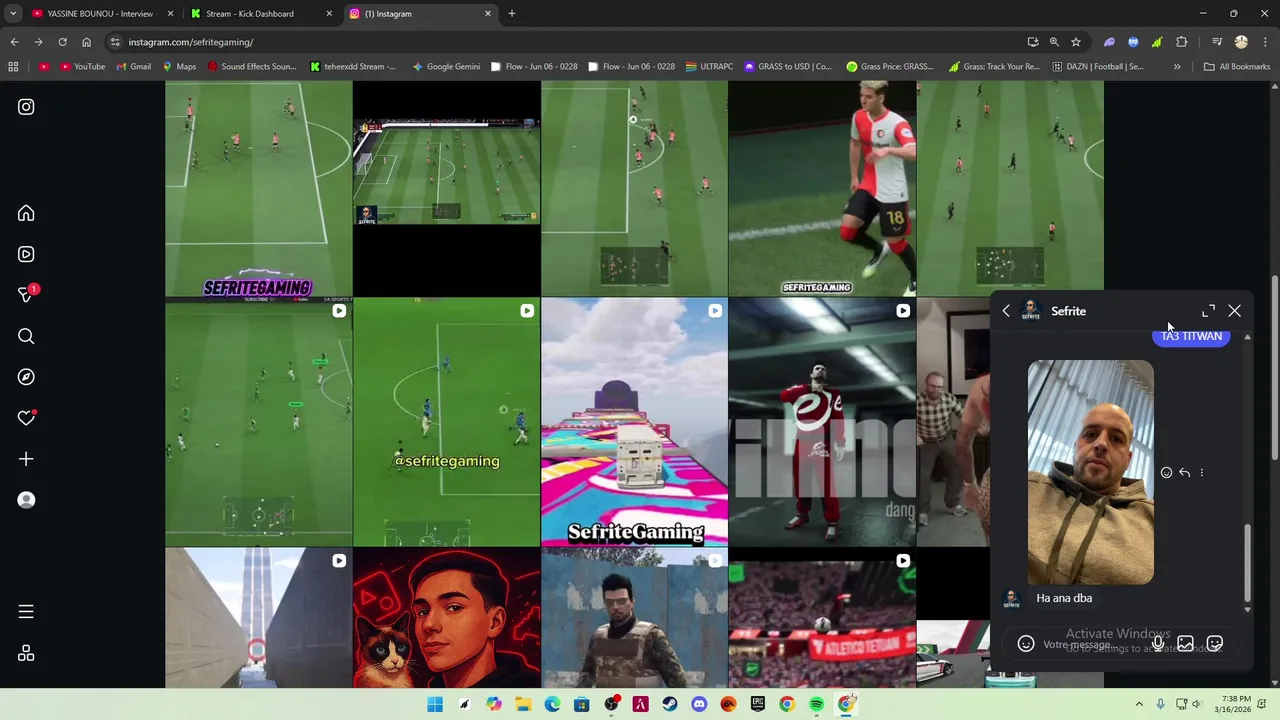Viewport: 1280px width, 720px height.
Task: Open the player number 18 post
Action: (x=822, y=188)
